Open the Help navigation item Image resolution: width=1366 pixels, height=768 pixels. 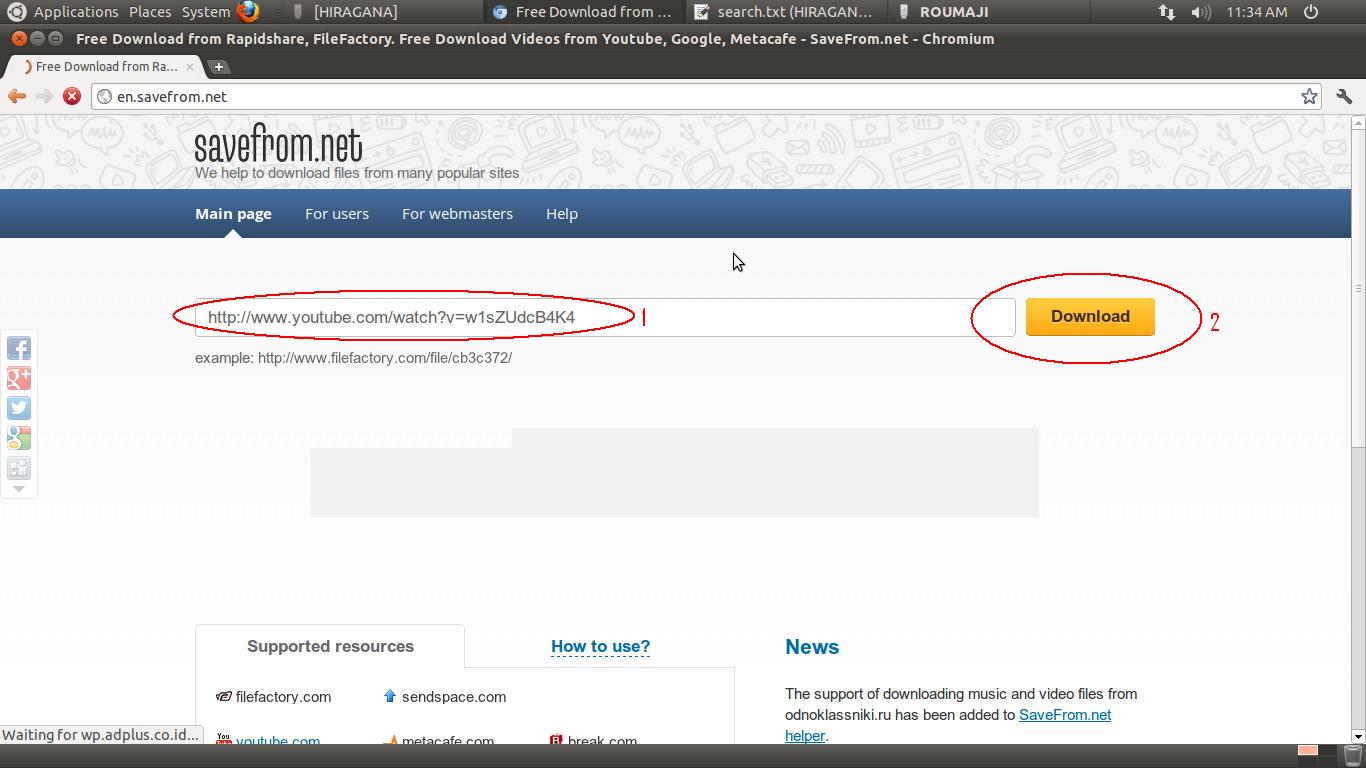(x=562, y=214)
